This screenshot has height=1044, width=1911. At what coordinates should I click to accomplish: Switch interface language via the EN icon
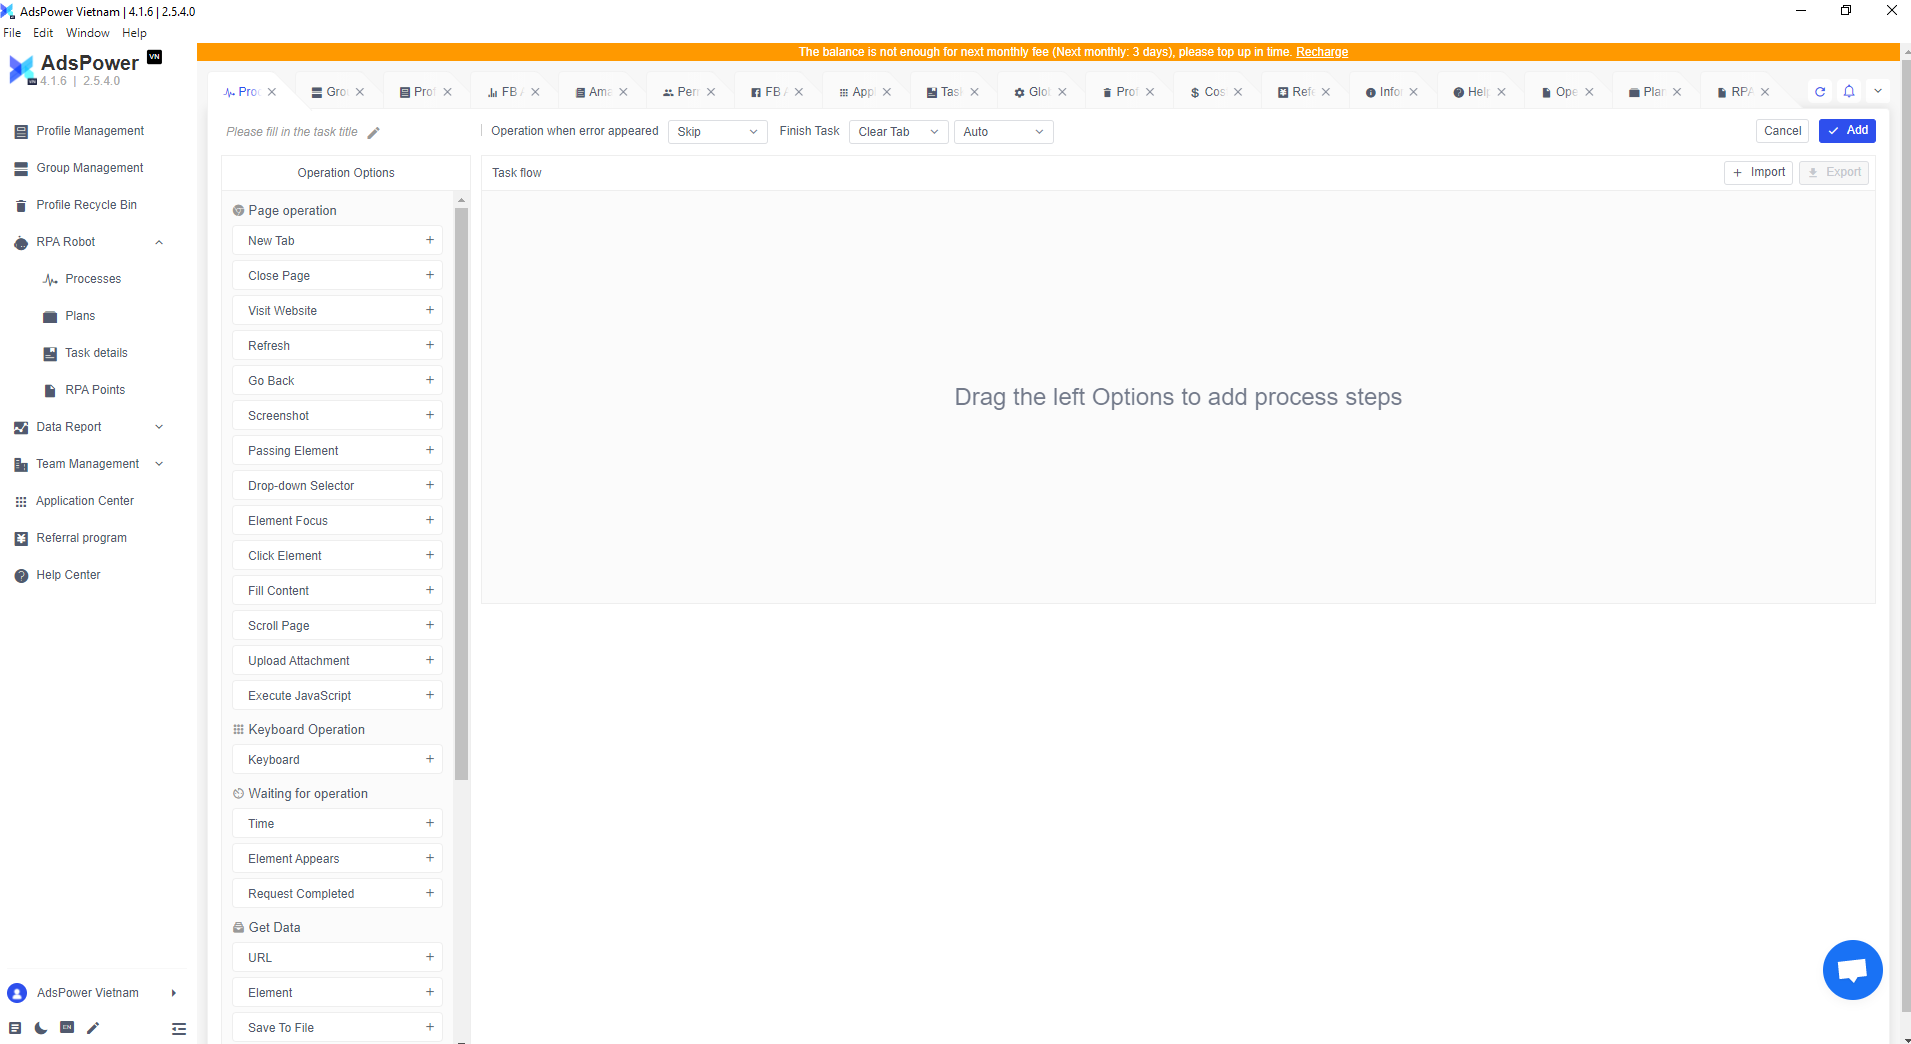pos(66,1027)
